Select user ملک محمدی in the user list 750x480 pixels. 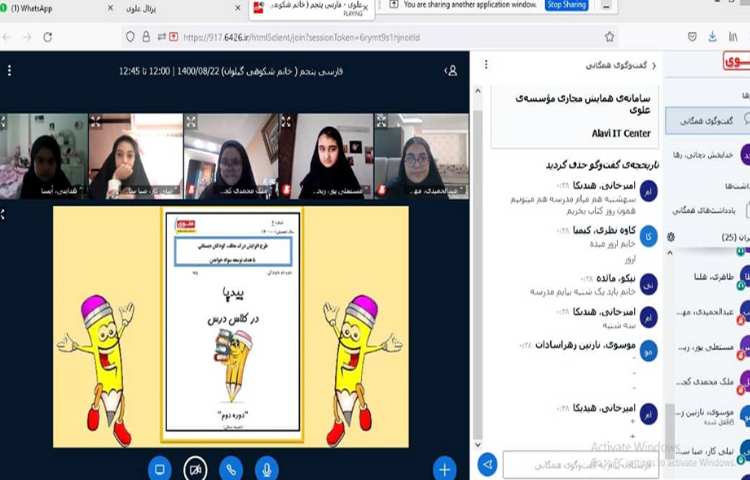pyautogui.click(x=713, y=382)
